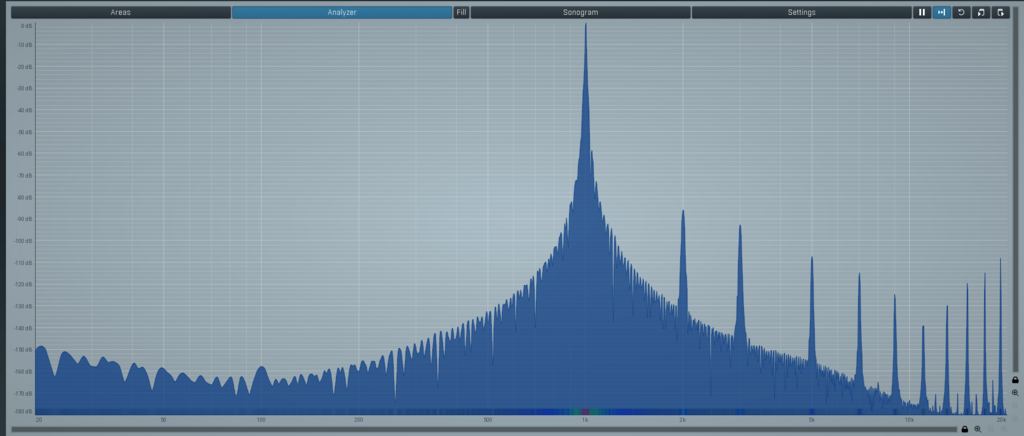Switch to the Analyzer tab
This screenshot has height=436, width=1024.
[x=342, y=12]
